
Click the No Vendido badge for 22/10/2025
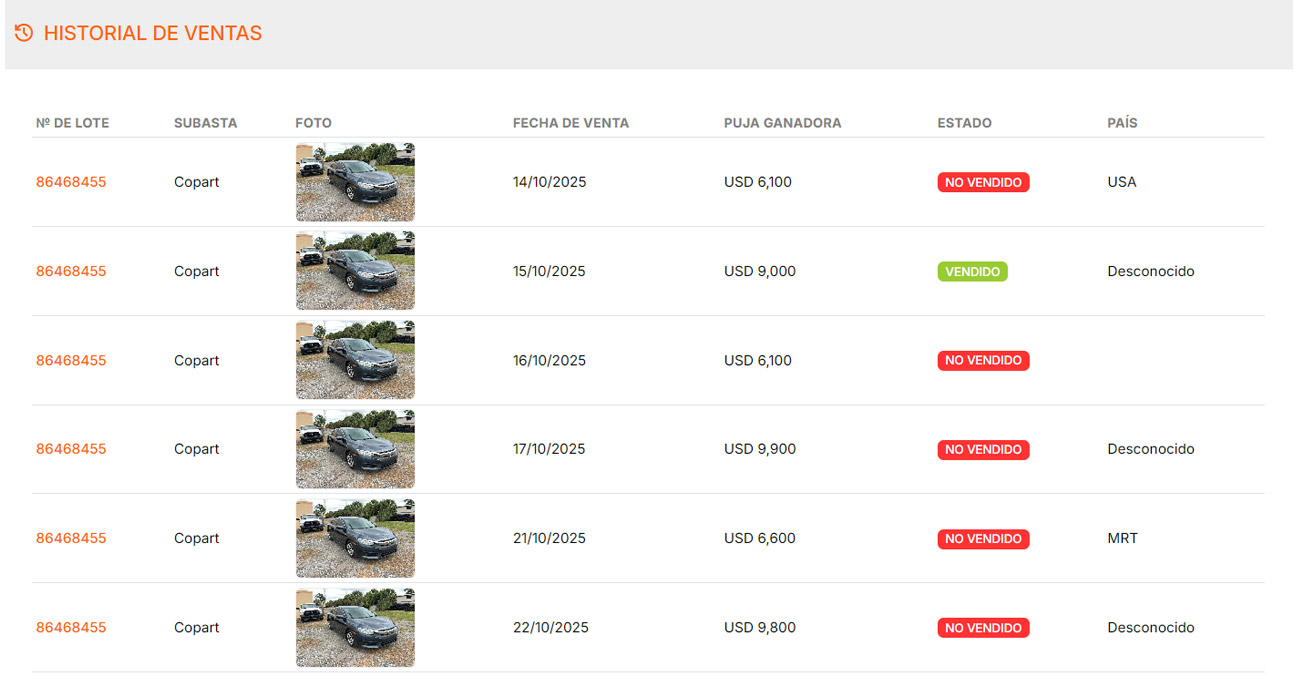(x=983, y=628)
